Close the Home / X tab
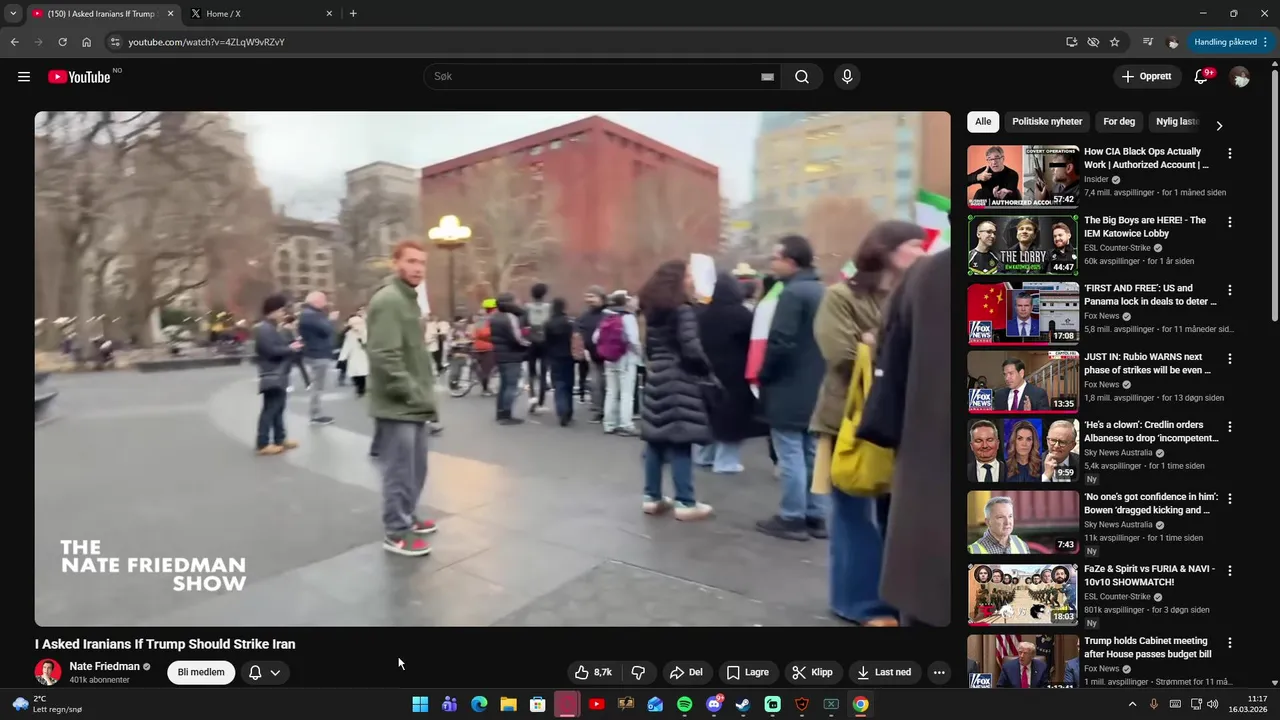This screenshot has height=720, width=1280. pyautogui.click(x=329, y=14)
